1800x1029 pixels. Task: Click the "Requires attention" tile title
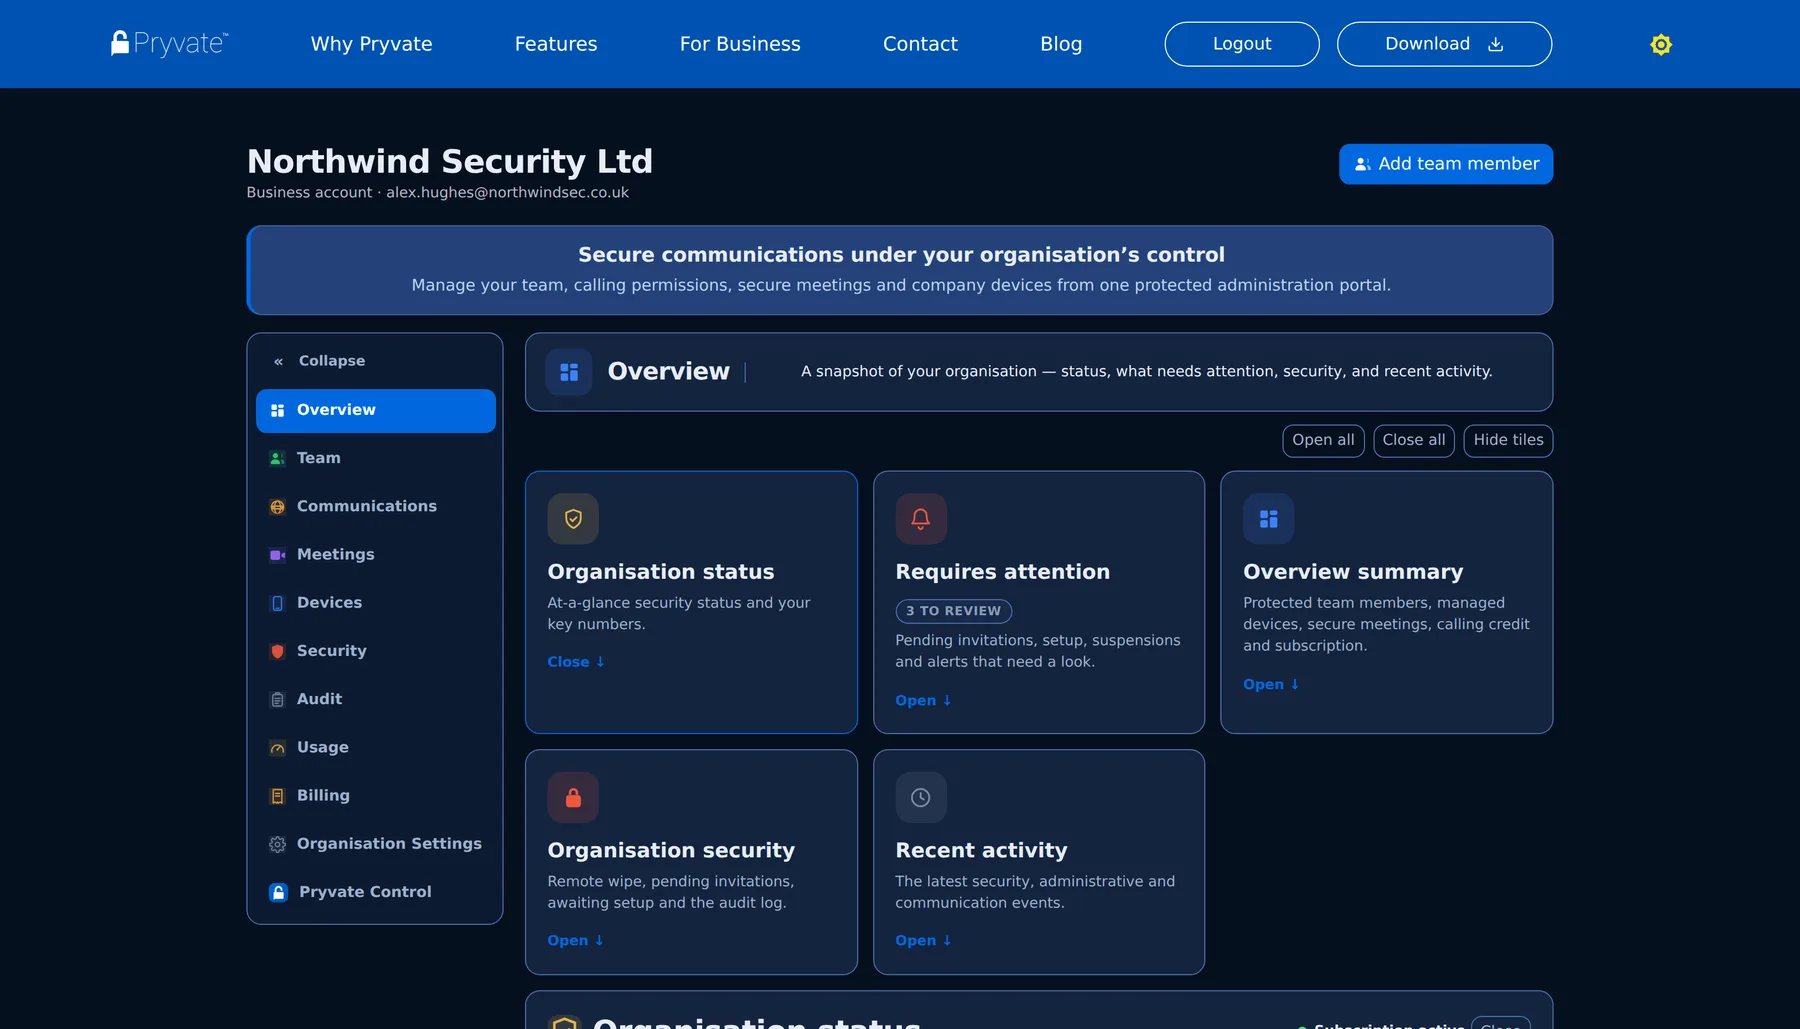click(1003, 572)
